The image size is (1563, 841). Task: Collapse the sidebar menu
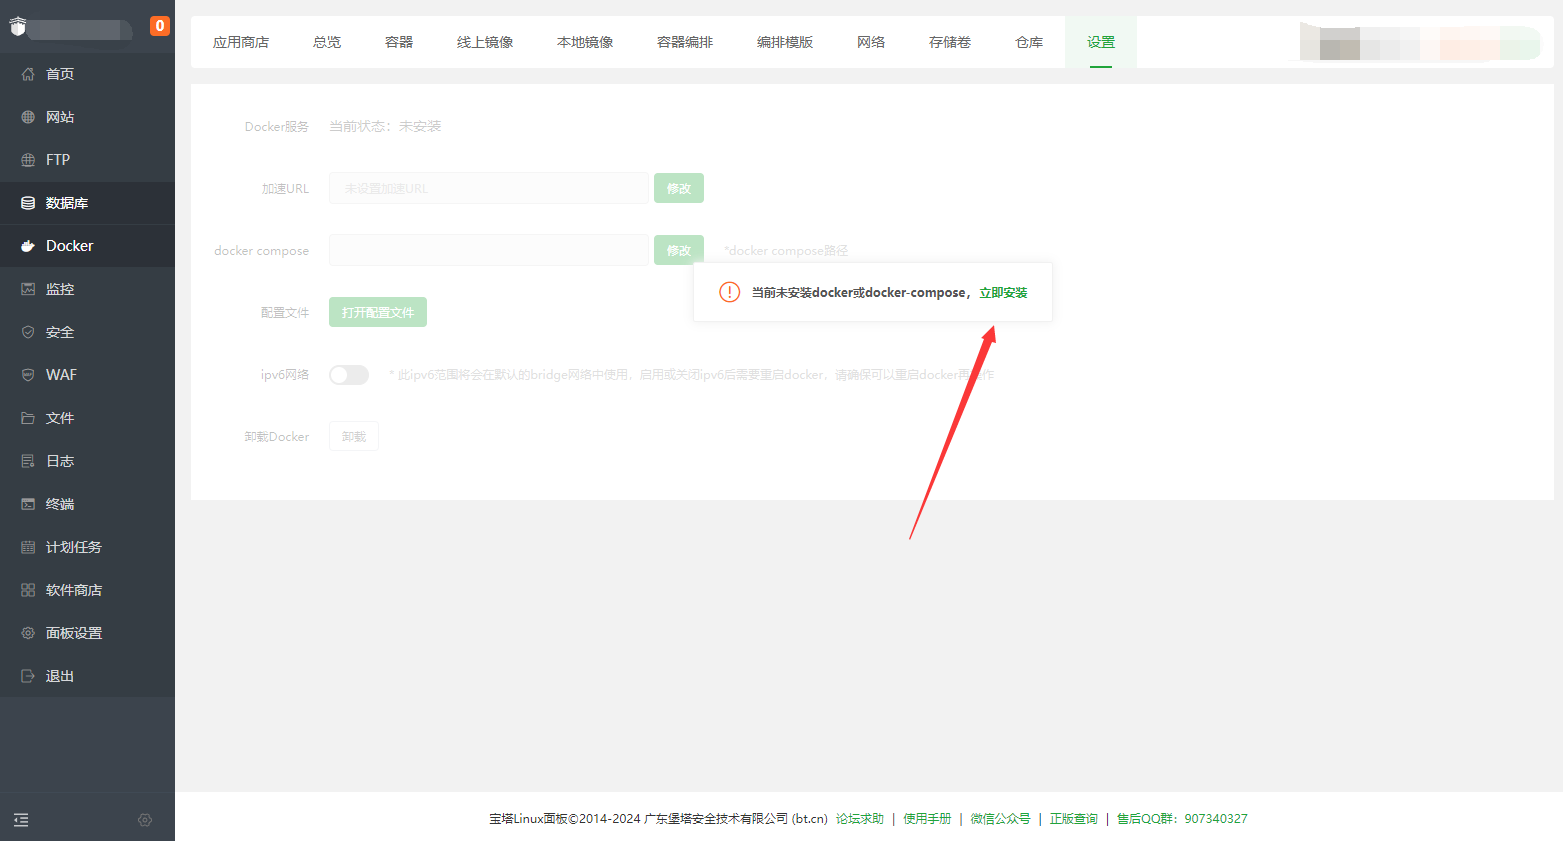coord(21,820)
